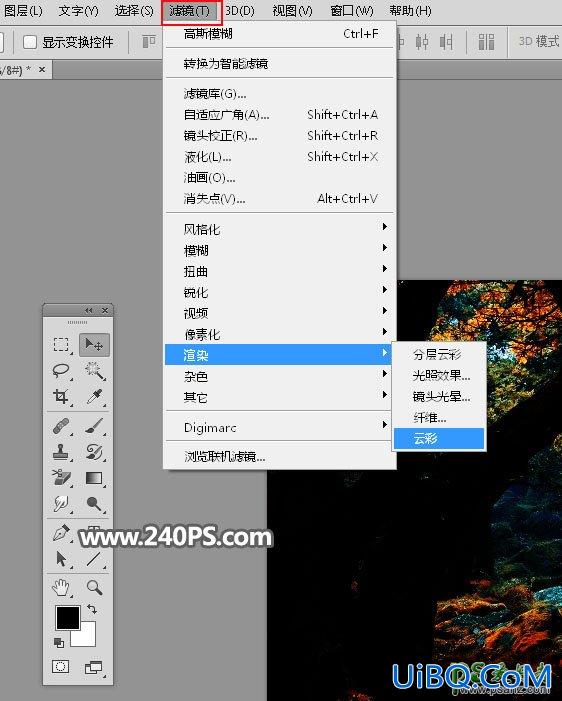Expand the 模糊 Blur submenu
This screenshot has width=562, height=701.
(280, 250)
